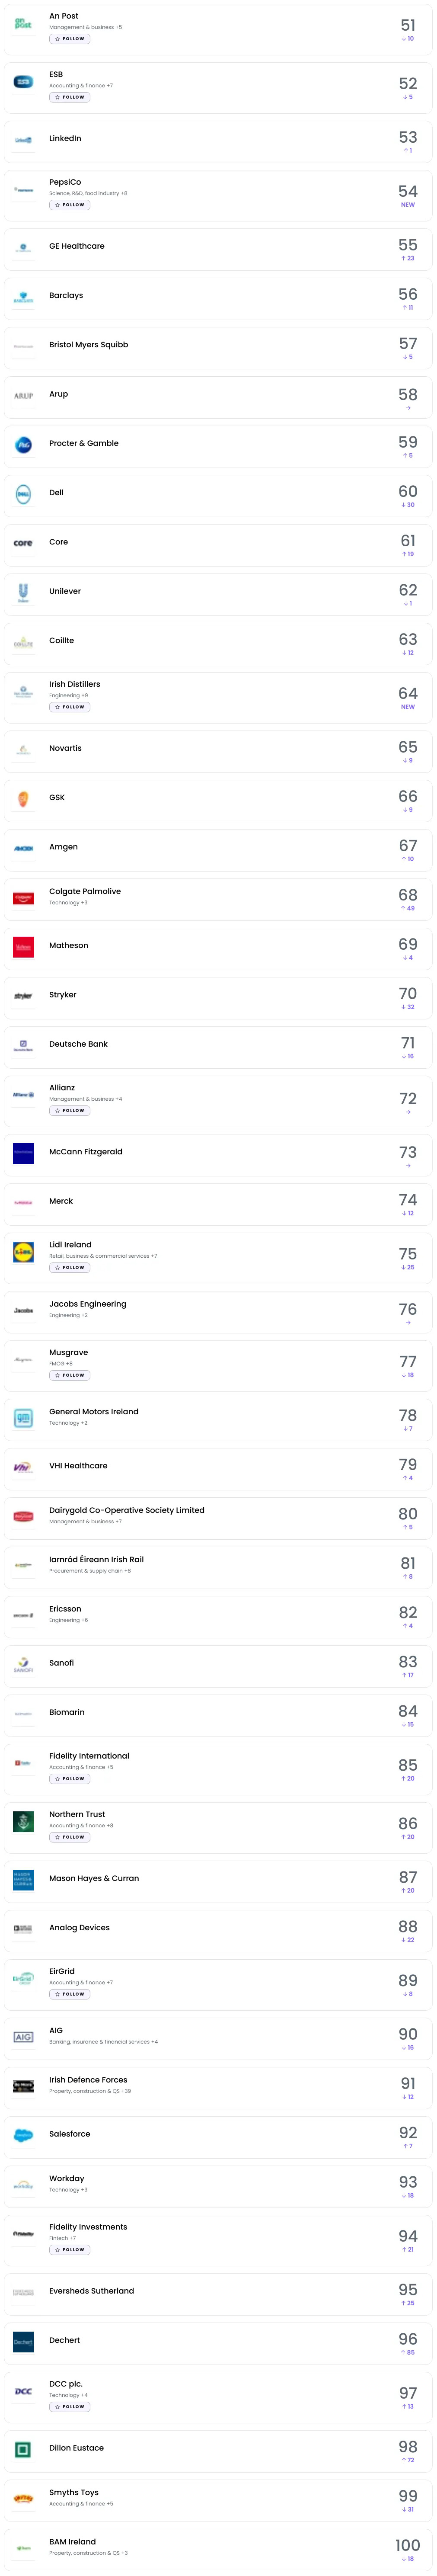The image size is (437, 2576).
Task: Toggle Follow for Irish Distillers
Action: [70, 707]
